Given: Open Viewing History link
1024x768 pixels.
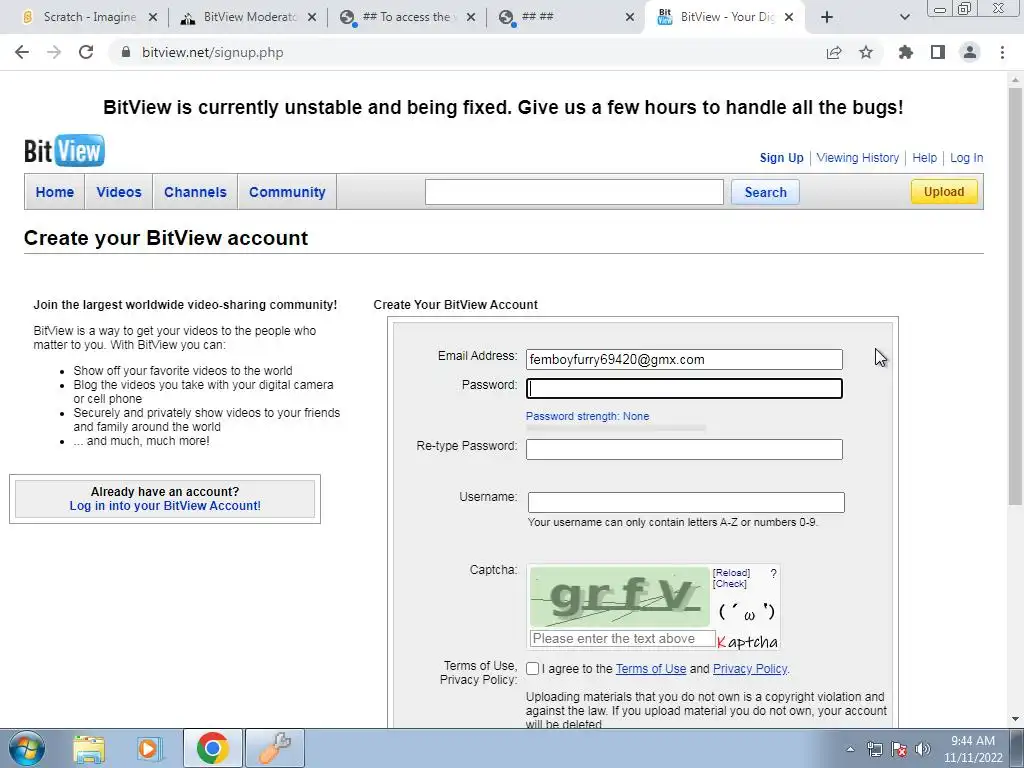Looking at the screenshot, I should 857,157.
